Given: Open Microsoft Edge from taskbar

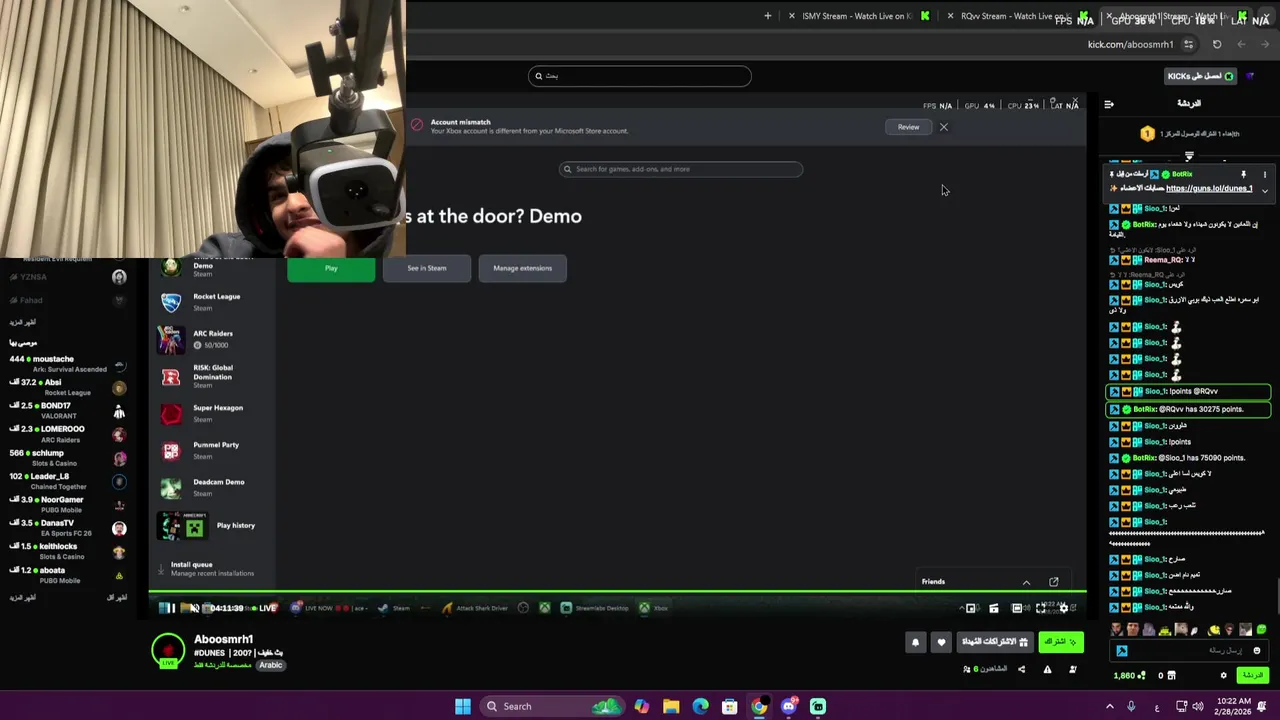Looking at the screenshot, I should [700, 706].
